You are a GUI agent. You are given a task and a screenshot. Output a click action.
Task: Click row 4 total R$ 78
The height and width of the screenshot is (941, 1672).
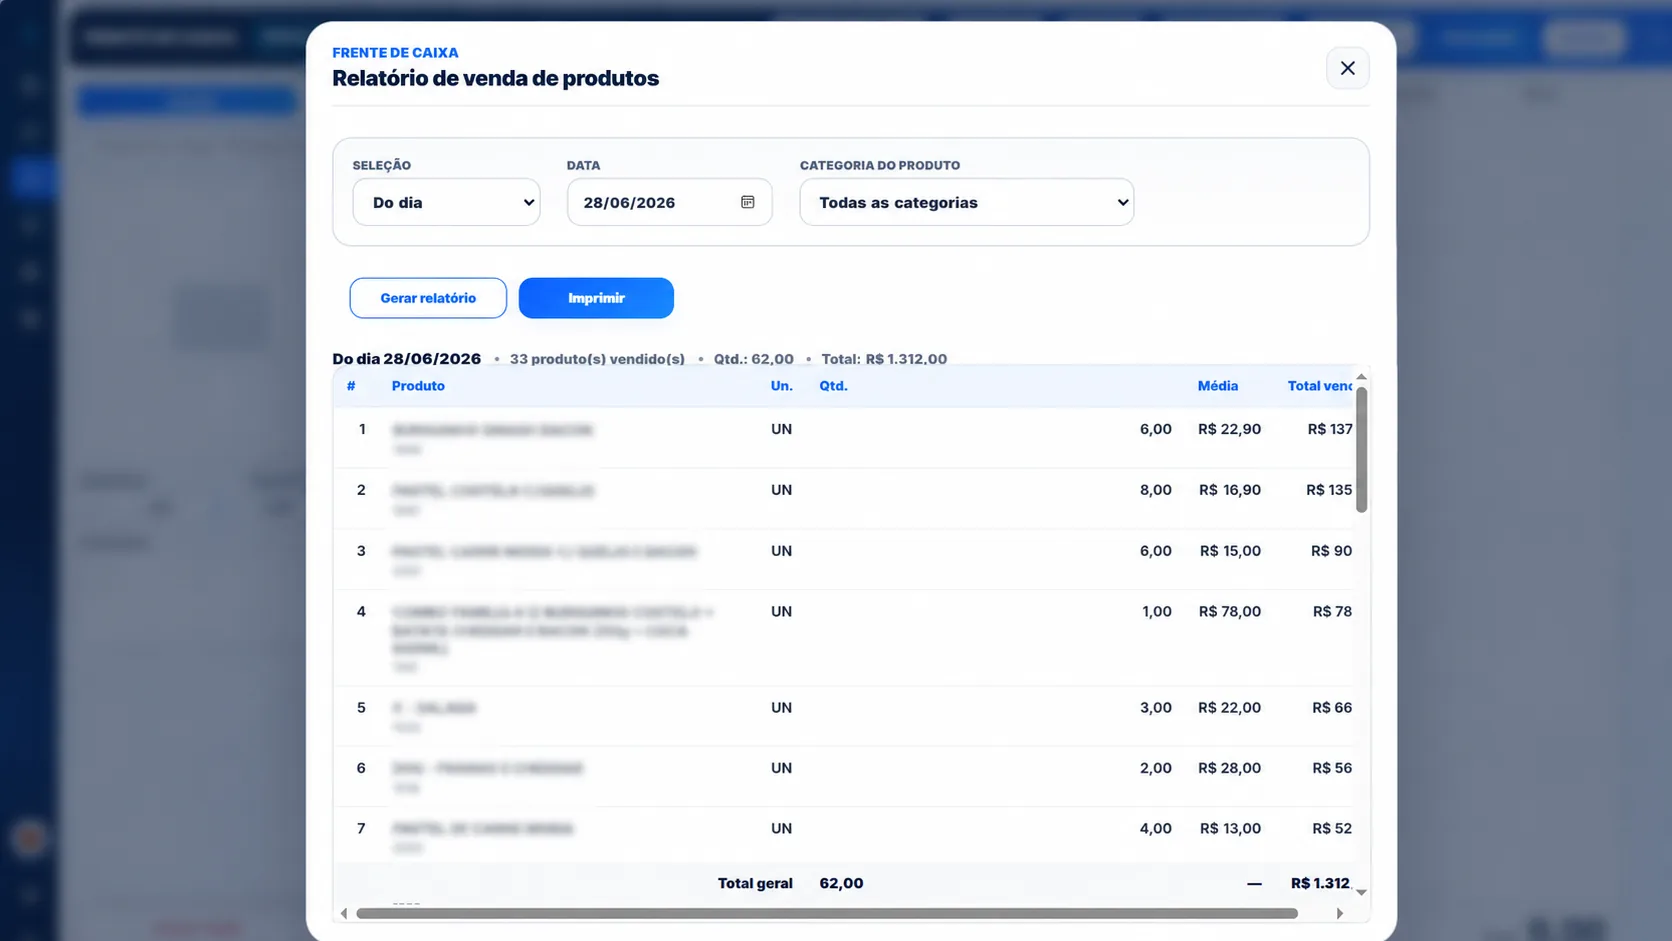pyautogui.click(x=1332, y=612)
